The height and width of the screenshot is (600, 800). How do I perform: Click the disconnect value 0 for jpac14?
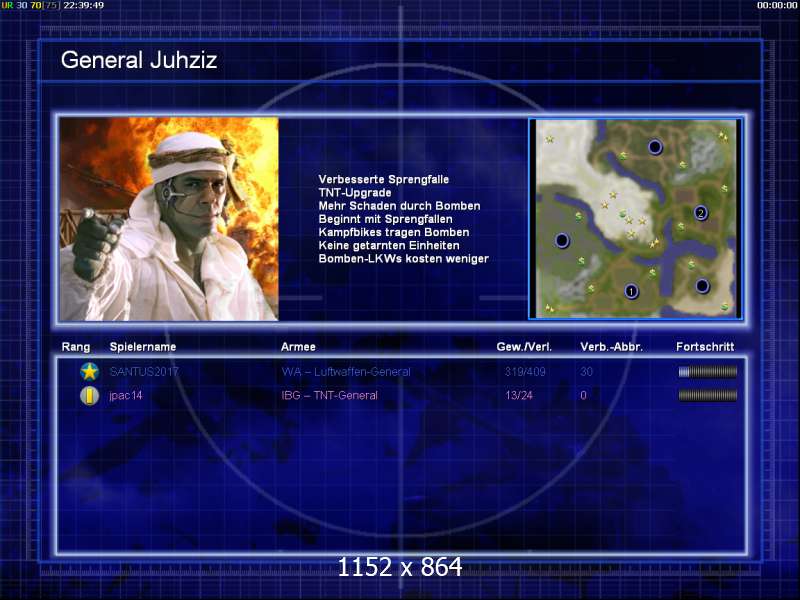[x=583, y=395]
